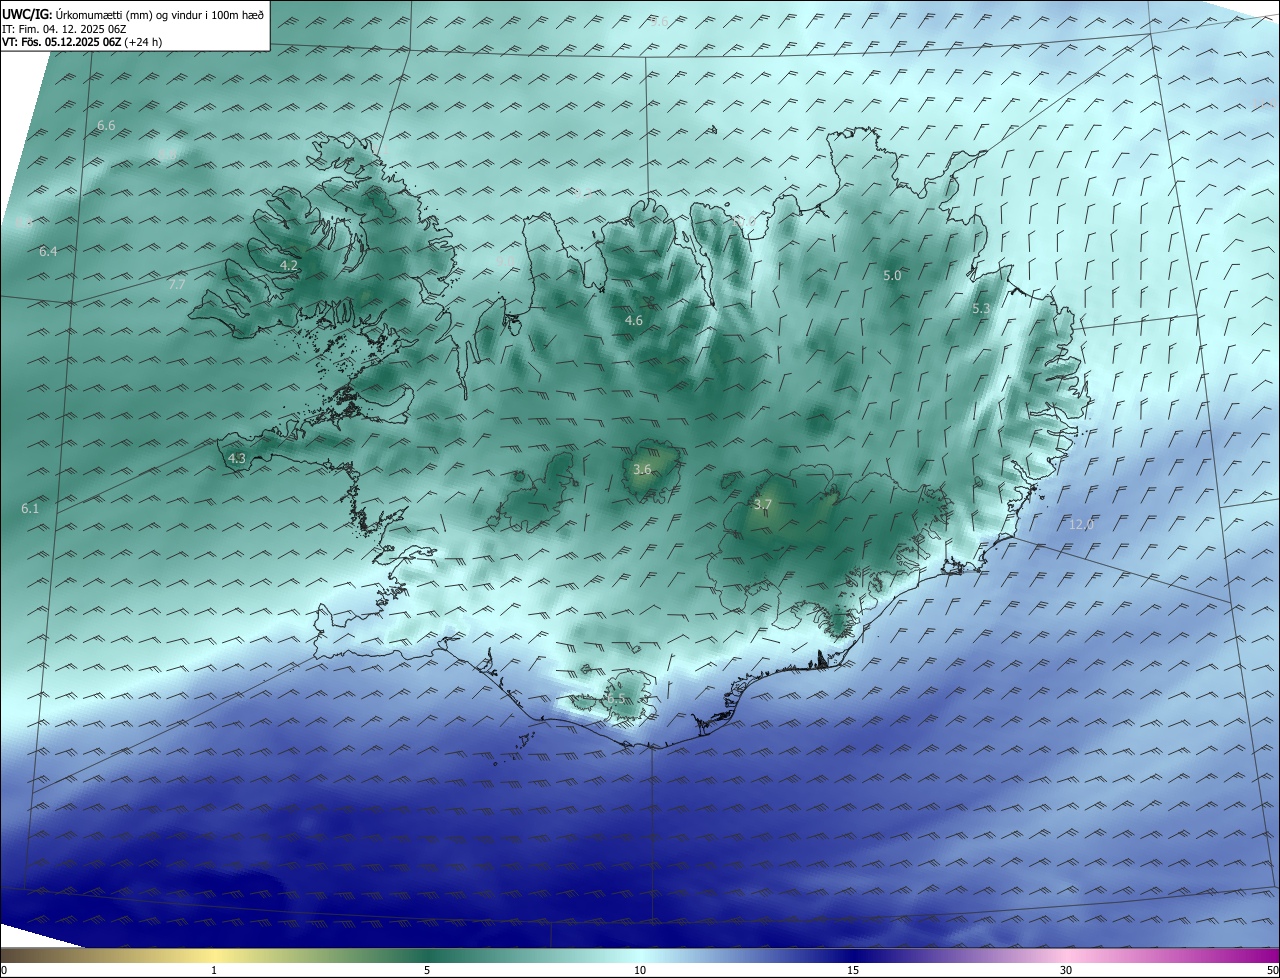Viewport: 1280px width, 978px height.
Task: Click the 4.2 value label on the Westfjords
Action: [289, 266]
